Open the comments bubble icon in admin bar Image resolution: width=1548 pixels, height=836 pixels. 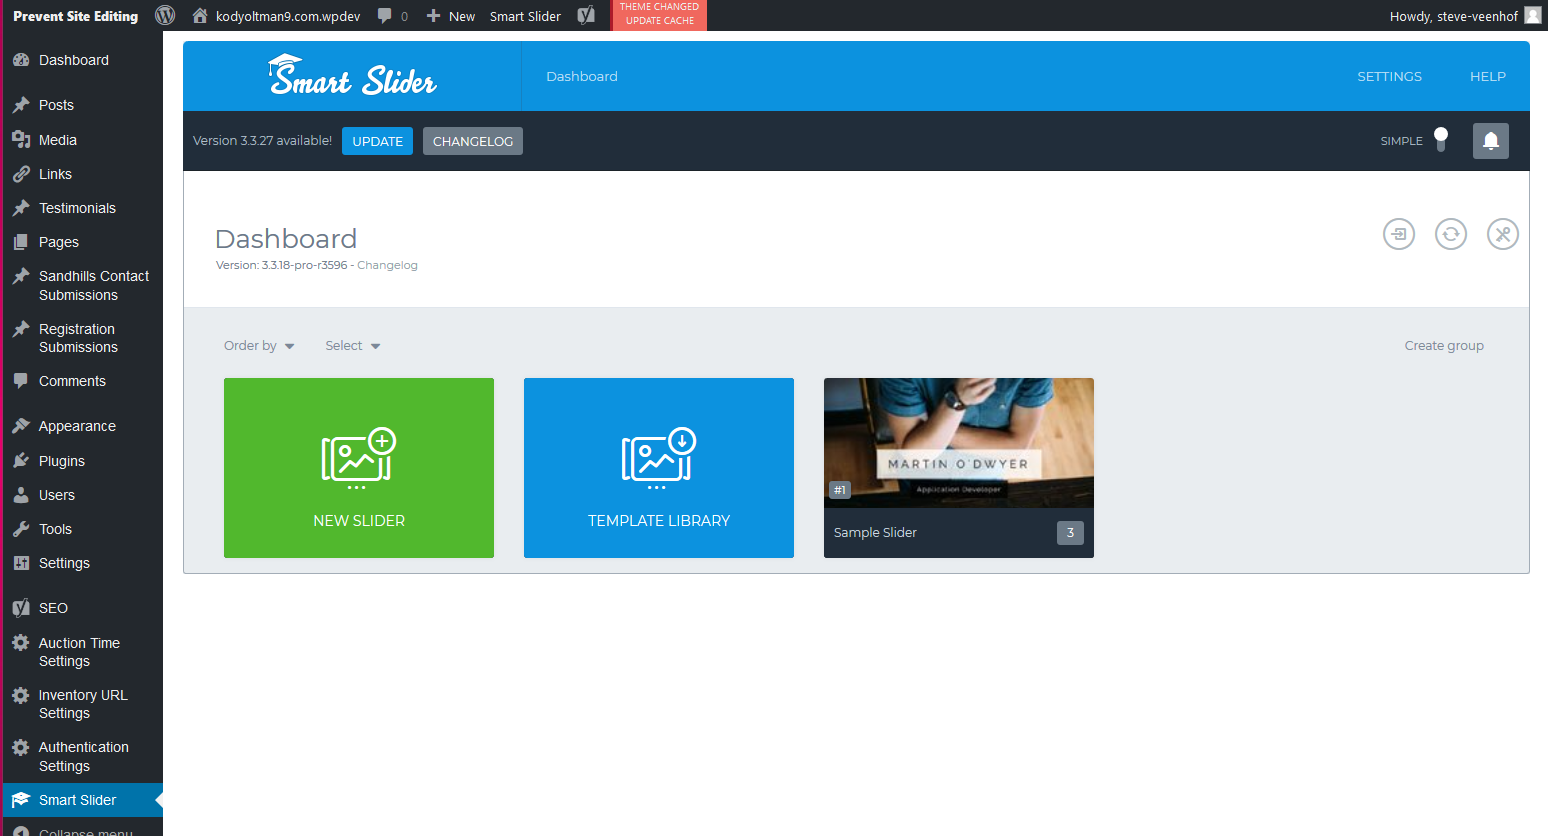pos(385,16)
